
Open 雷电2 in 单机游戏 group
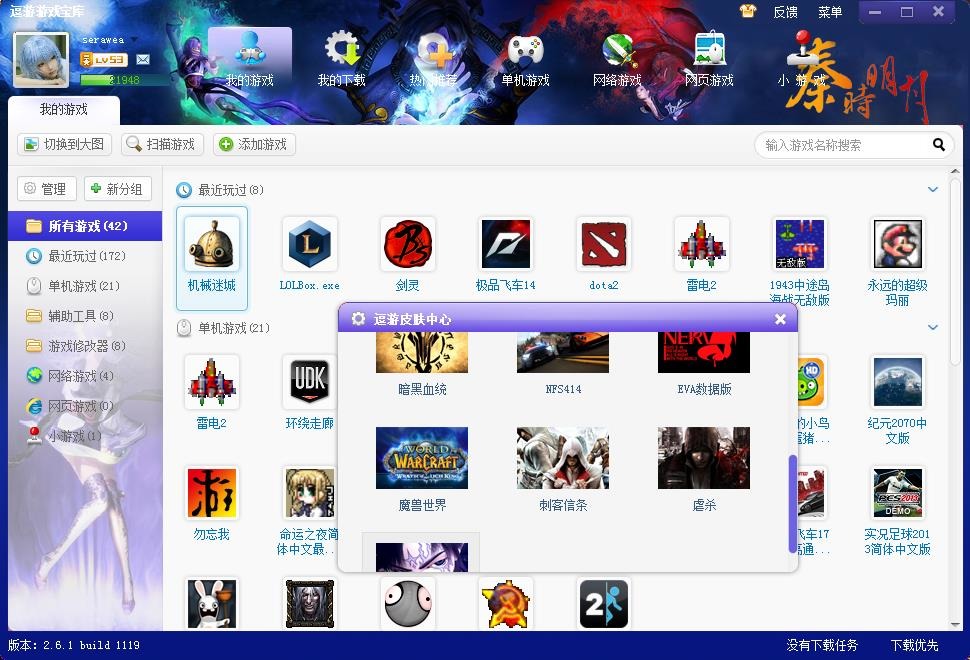point(212,382)
